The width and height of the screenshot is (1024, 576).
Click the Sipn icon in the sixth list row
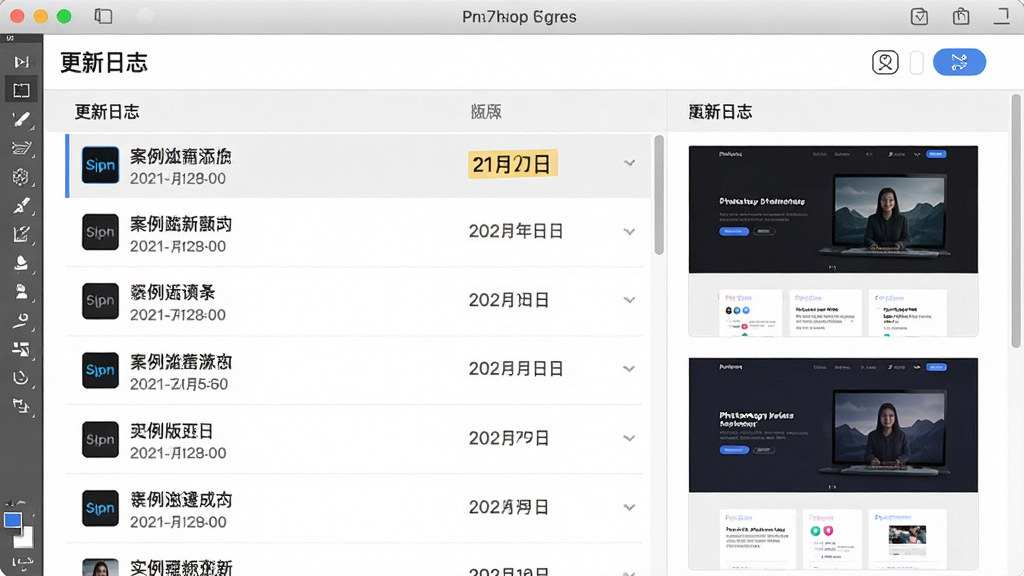tap(101, 508)
